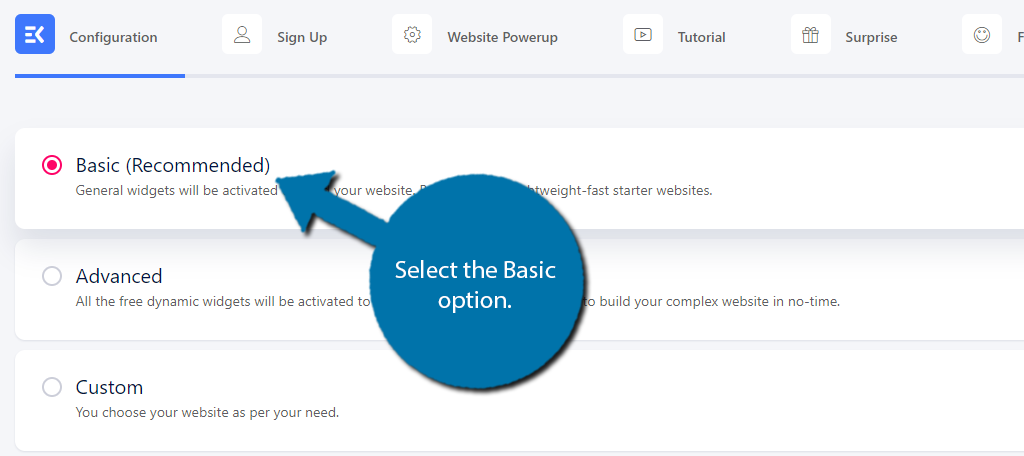Open the Surprise step label
The width and height of the screenshot is (1024, 456).
point(871,37)
